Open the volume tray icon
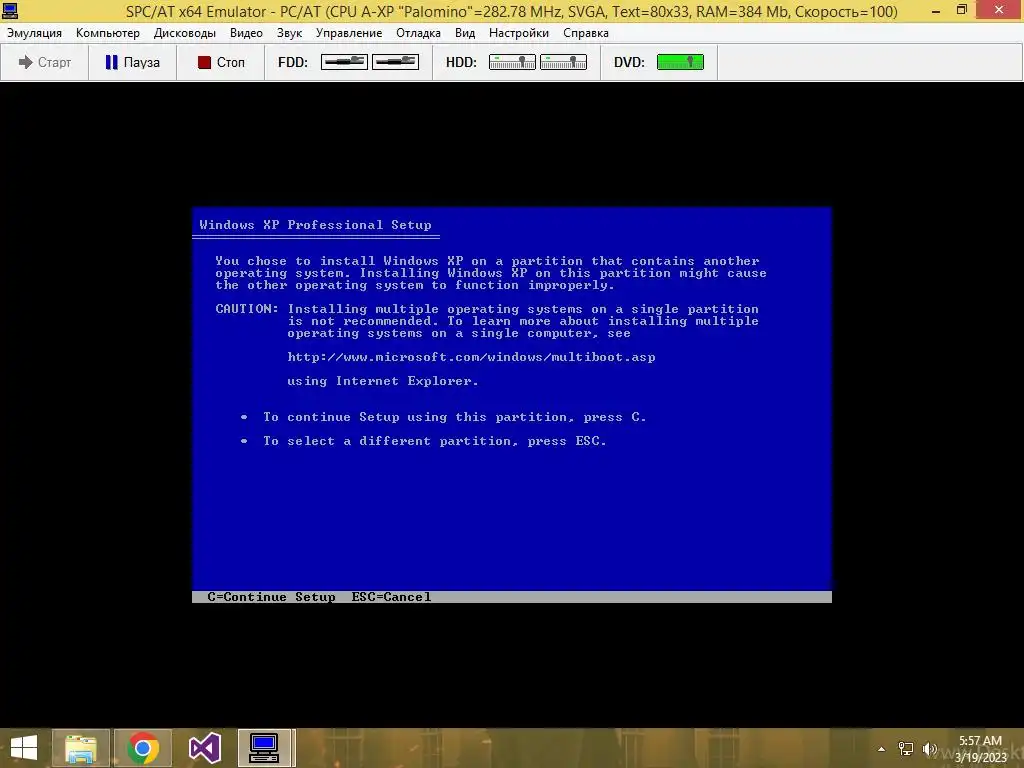This screenshot has width=1024, height=768. click(x=929, y=749)
